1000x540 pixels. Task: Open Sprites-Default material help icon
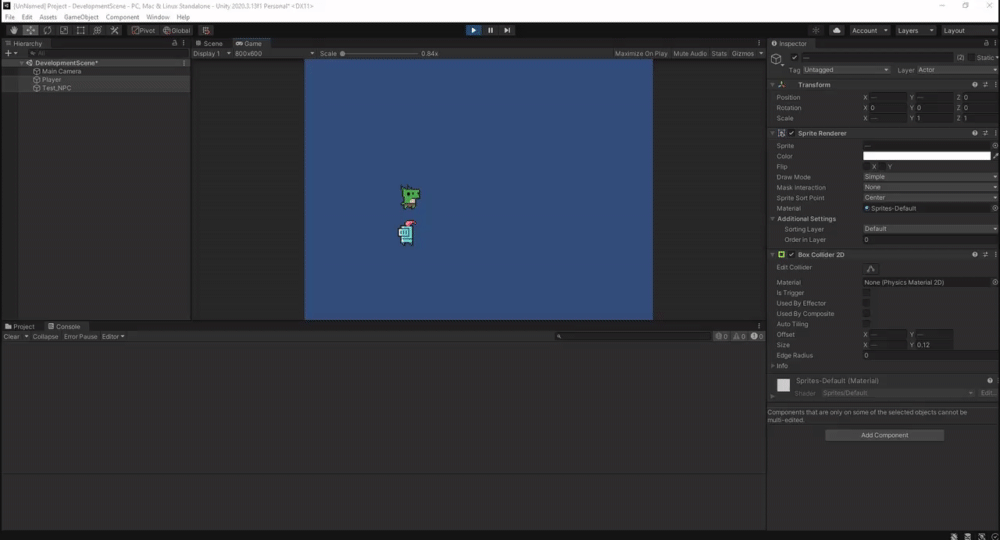(x=990, y=380)
